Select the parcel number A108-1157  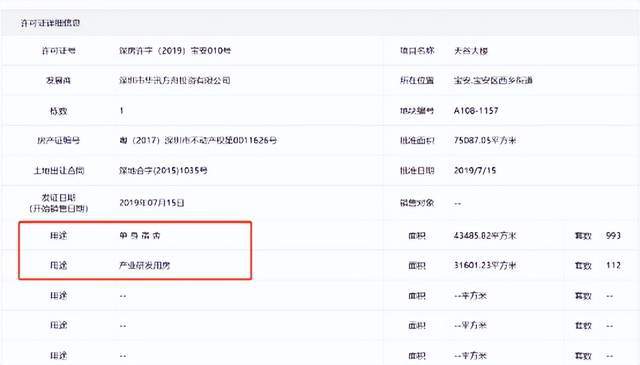click(x=476, y=111)
